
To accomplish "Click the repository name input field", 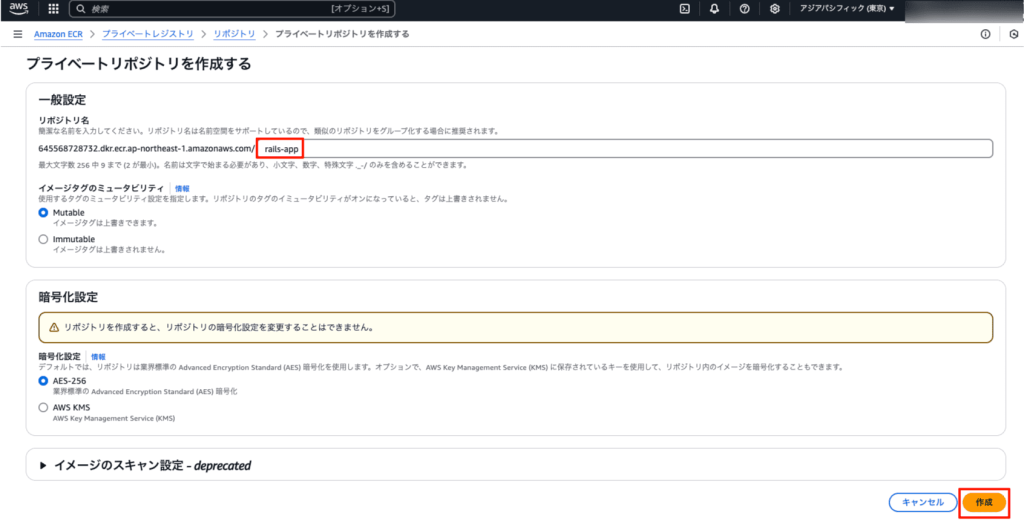I will 620,148.
